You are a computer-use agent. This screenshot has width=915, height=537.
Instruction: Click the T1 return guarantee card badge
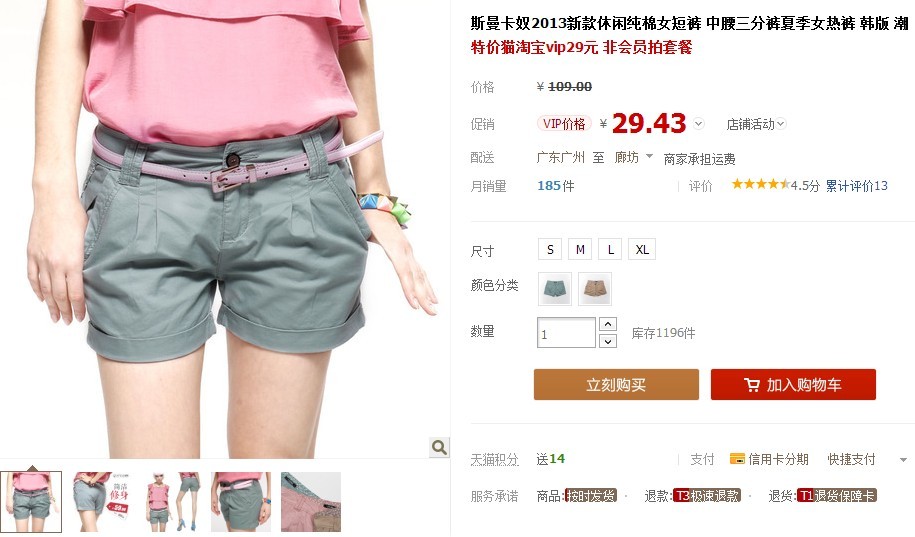[x=836, y=496]
